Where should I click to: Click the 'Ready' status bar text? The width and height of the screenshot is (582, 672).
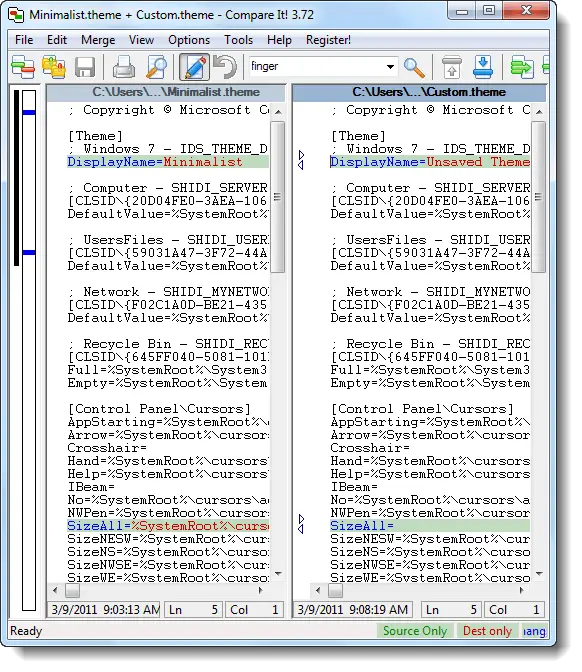pyautogui.click(x=26, y=631)
